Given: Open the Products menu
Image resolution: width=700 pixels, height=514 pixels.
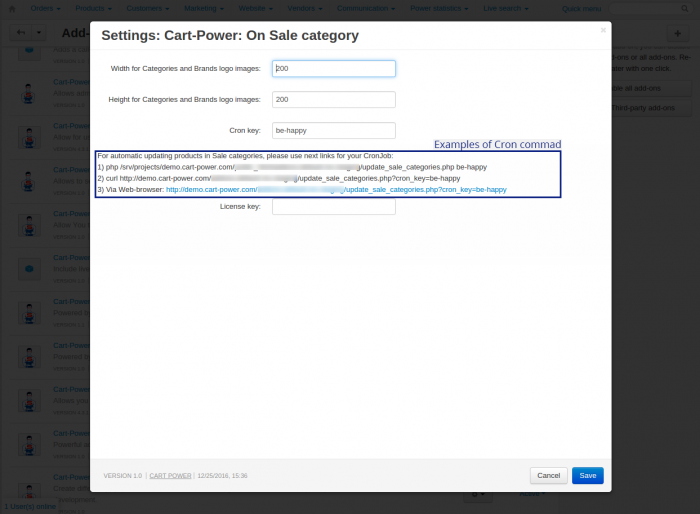Looking at the screenshot, I should point(93,8).
